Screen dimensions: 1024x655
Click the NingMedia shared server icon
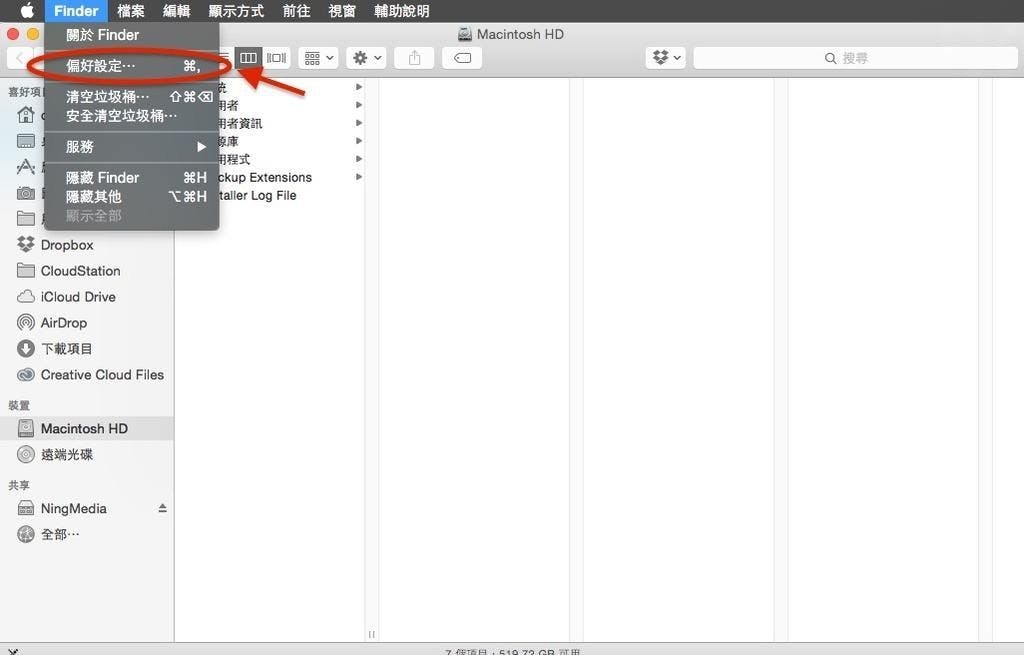pos(25,508)
